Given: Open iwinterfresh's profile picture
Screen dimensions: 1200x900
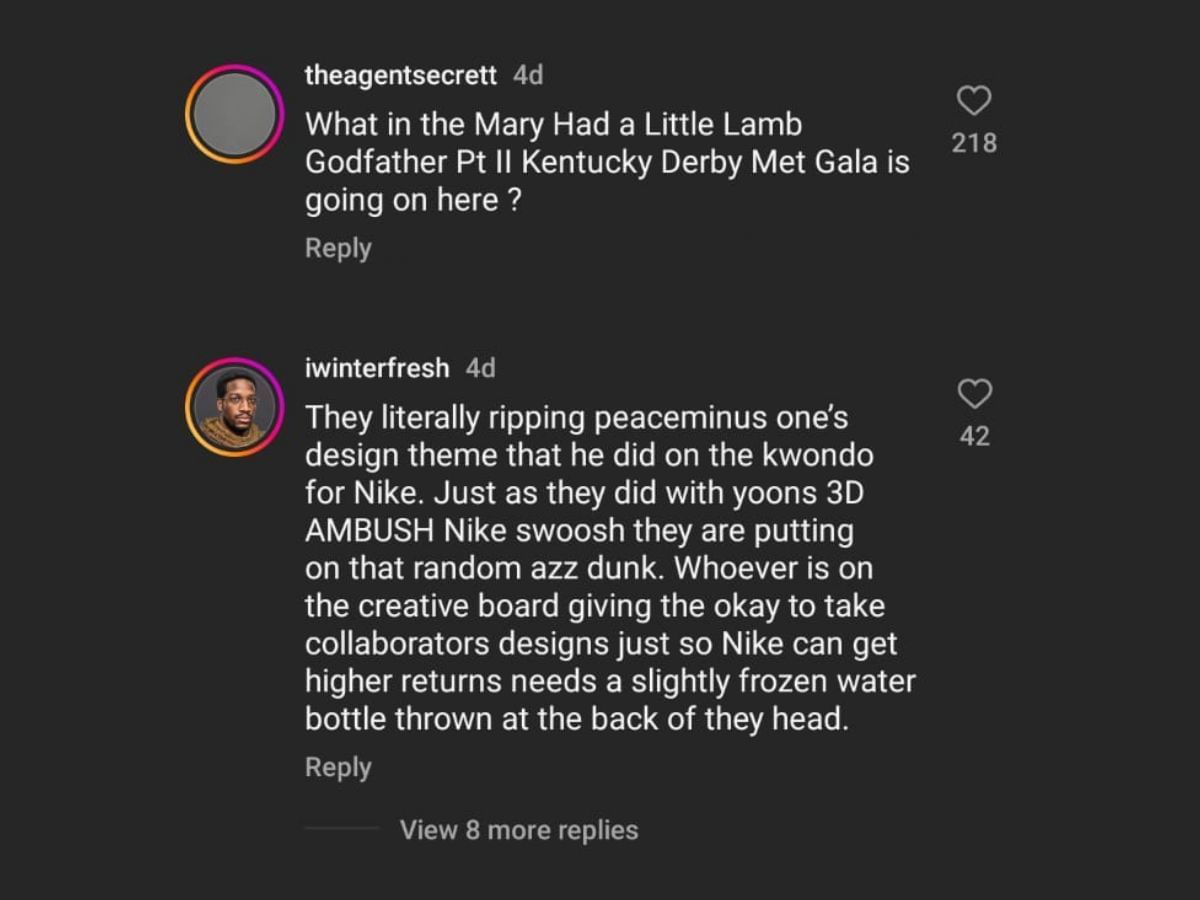Looking at the screenshot, I should 235,407.
